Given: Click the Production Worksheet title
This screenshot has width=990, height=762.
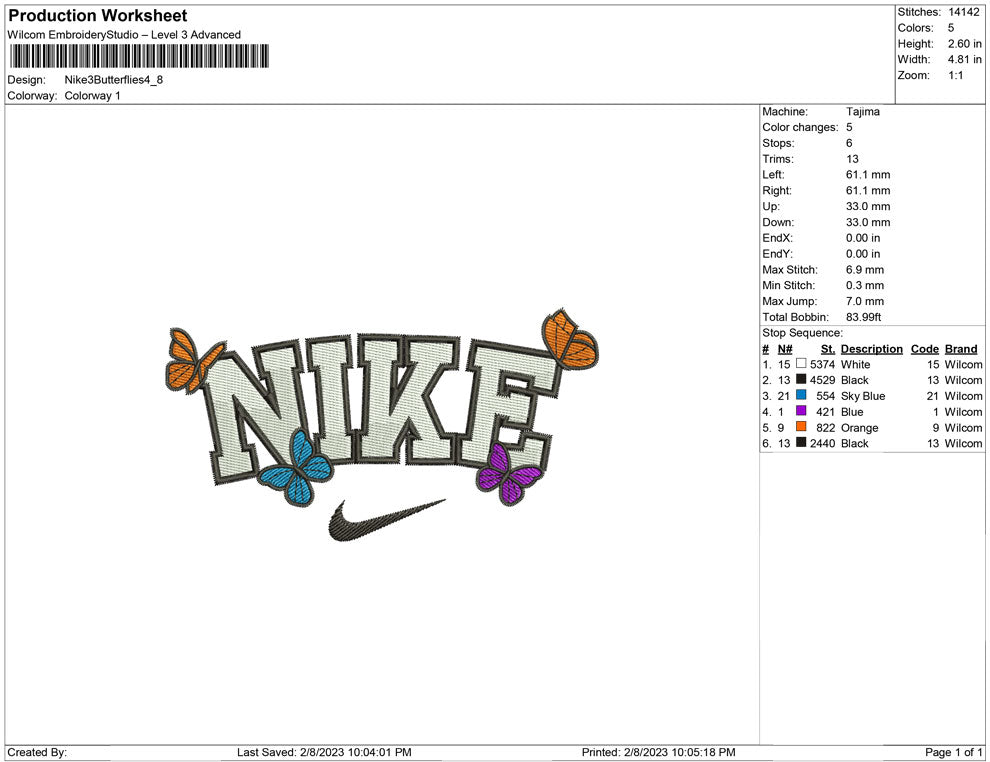Looking at the screenshot, I should tap(98, 16).
